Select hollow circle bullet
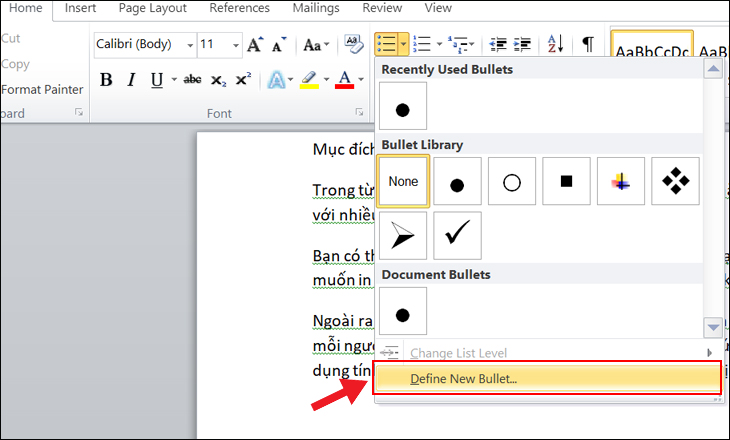Screen dimensions: 730x440 512,181
